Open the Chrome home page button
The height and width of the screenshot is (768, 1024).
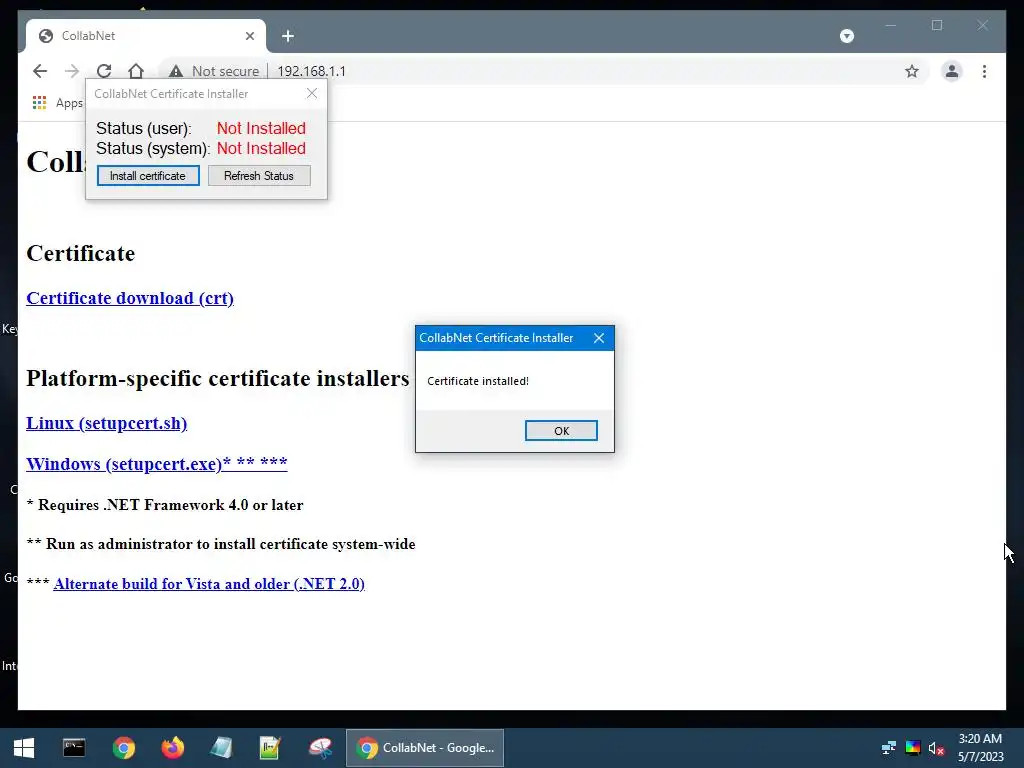(x=136, y=71)
